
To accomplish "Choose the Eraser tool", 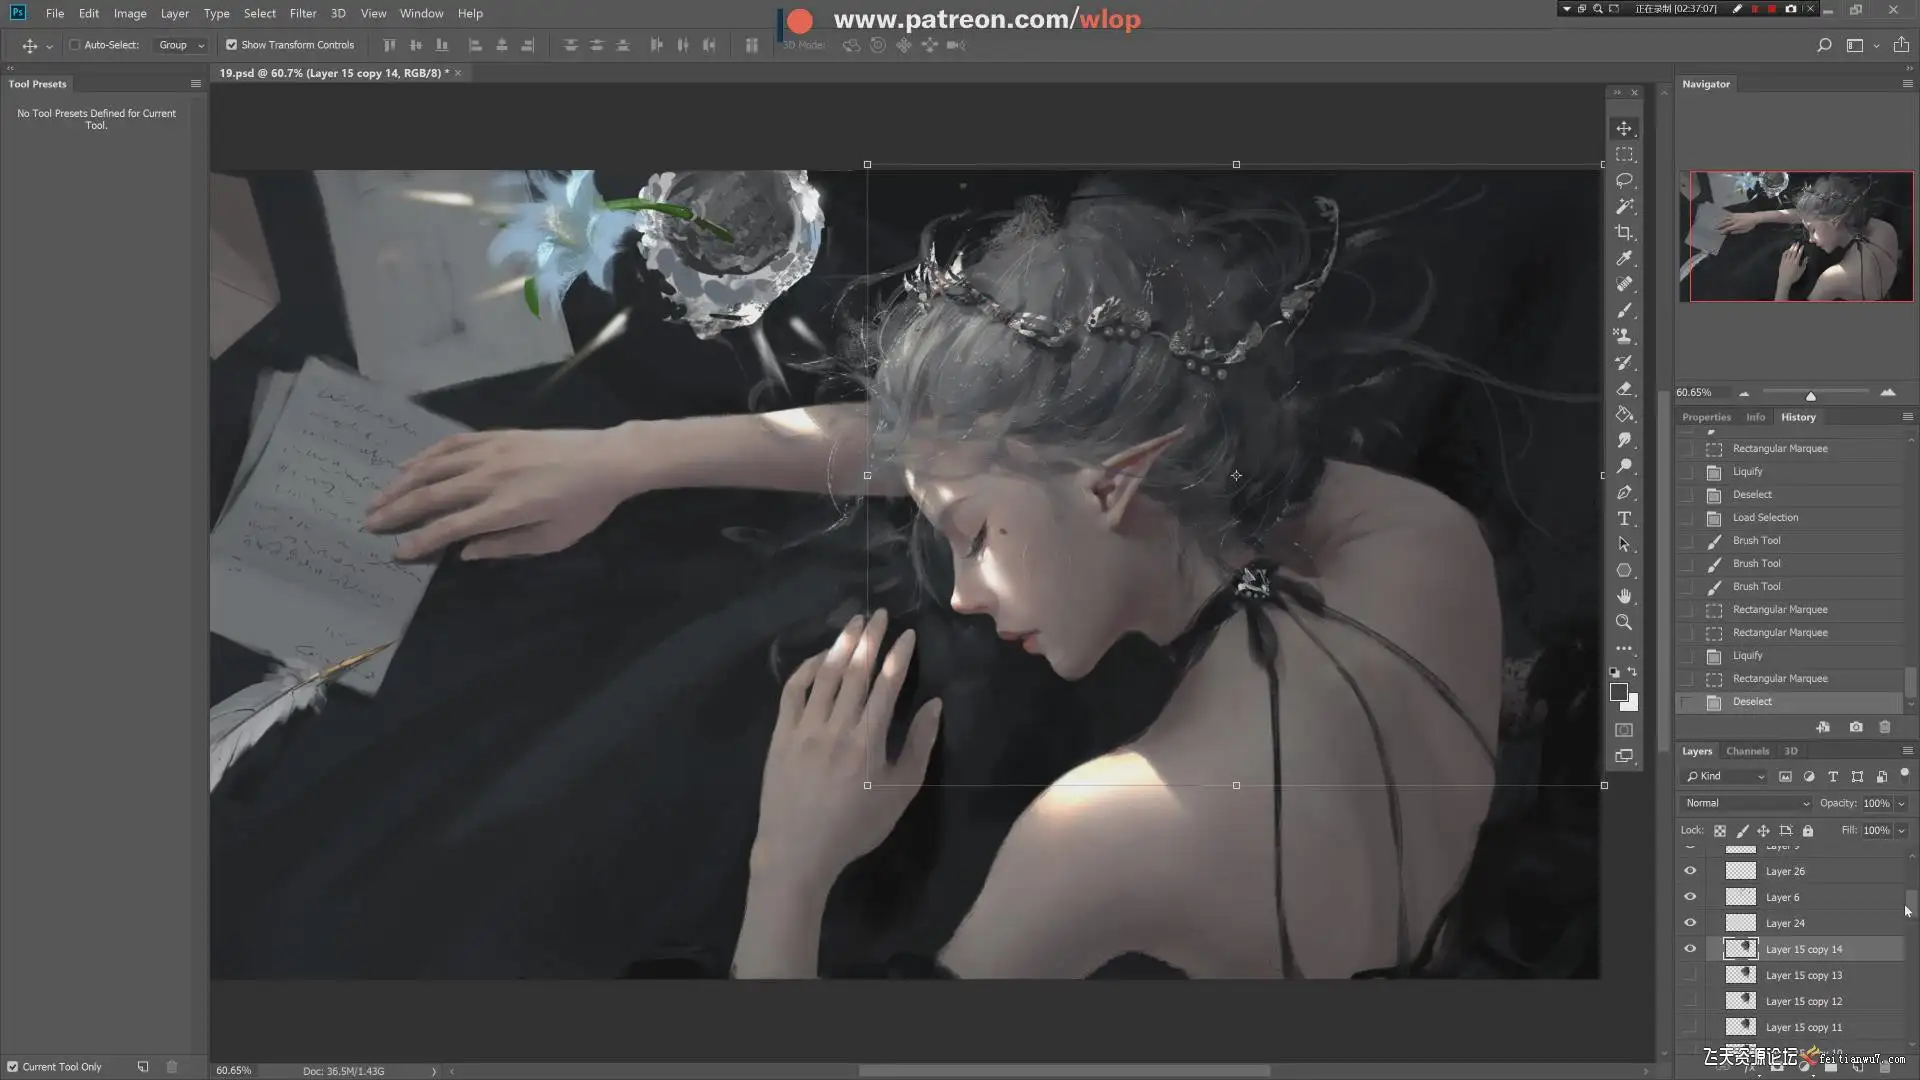I will [x=1624, y=388].
